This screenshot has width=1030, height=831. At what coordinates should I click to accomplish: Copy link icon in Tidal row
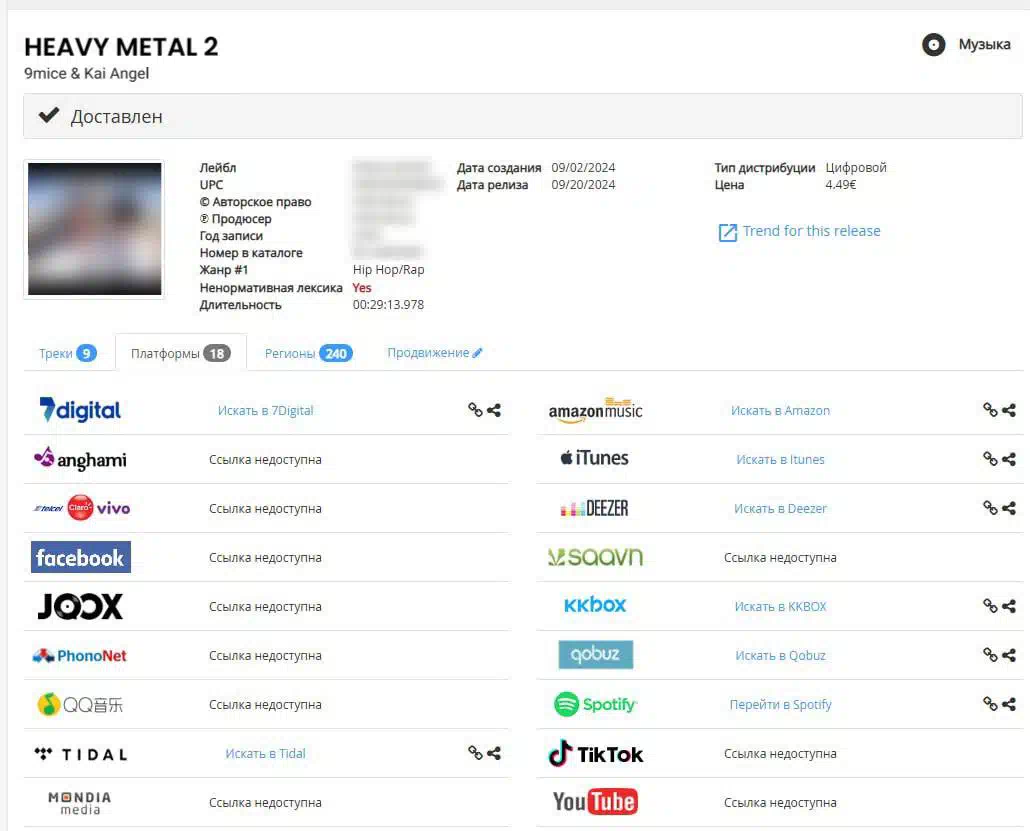click(x=475, y=753)
